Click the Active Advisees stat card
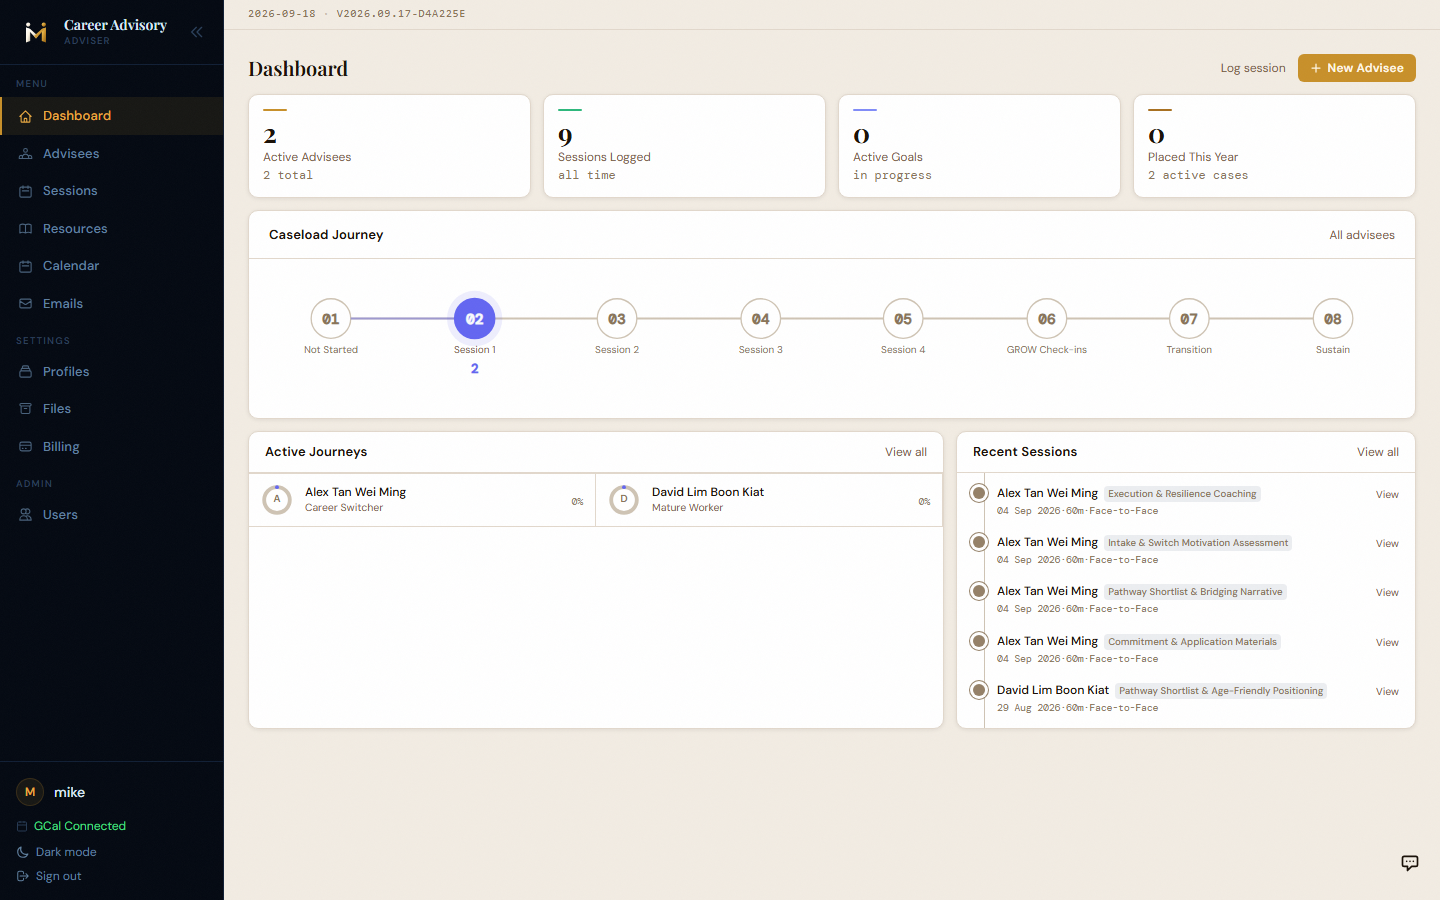This screenshot has width=1440, height=900. coord(390,146)
